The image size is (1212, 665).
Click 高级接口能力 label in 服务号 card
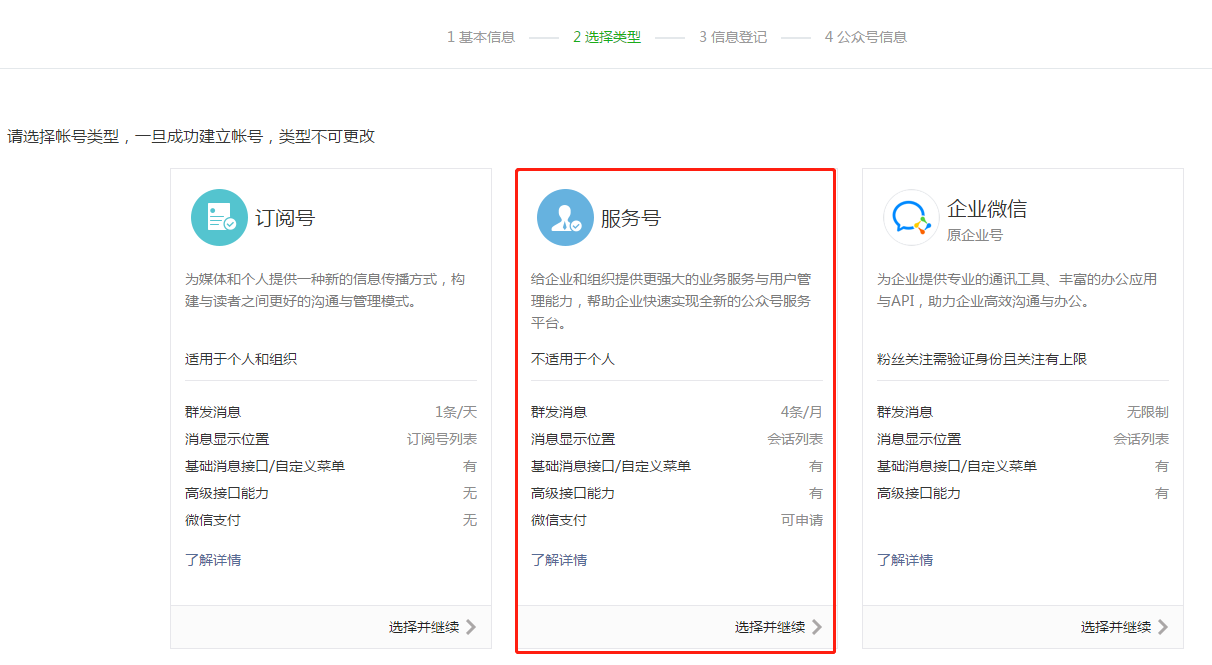[x=573, y=493]
